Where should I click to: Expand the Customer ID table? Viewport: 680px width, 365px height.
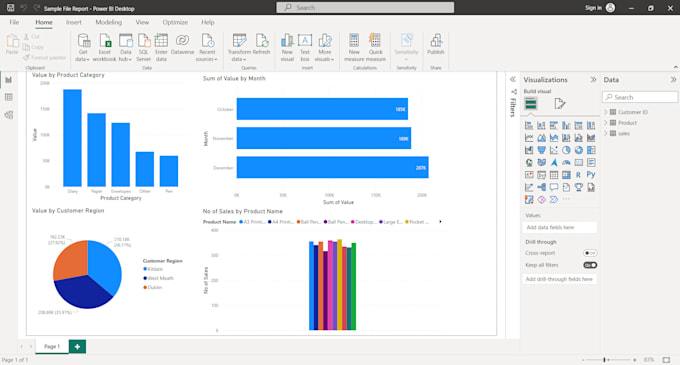point(606,112)
